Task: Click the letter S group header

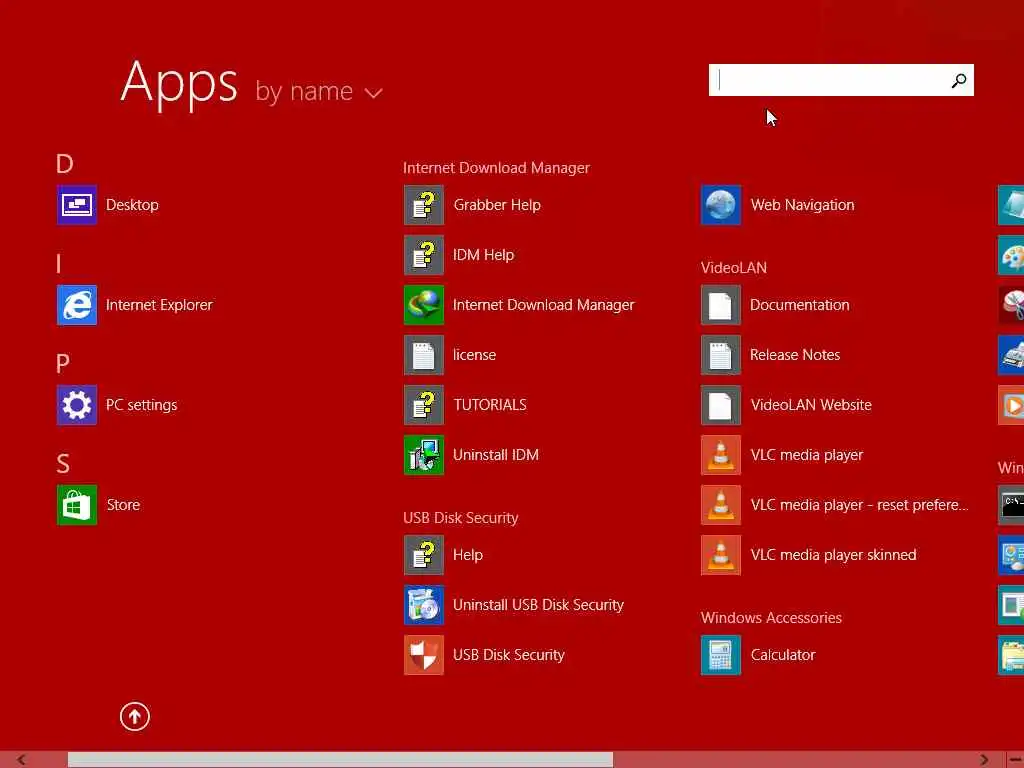Action: coord(63,464)
